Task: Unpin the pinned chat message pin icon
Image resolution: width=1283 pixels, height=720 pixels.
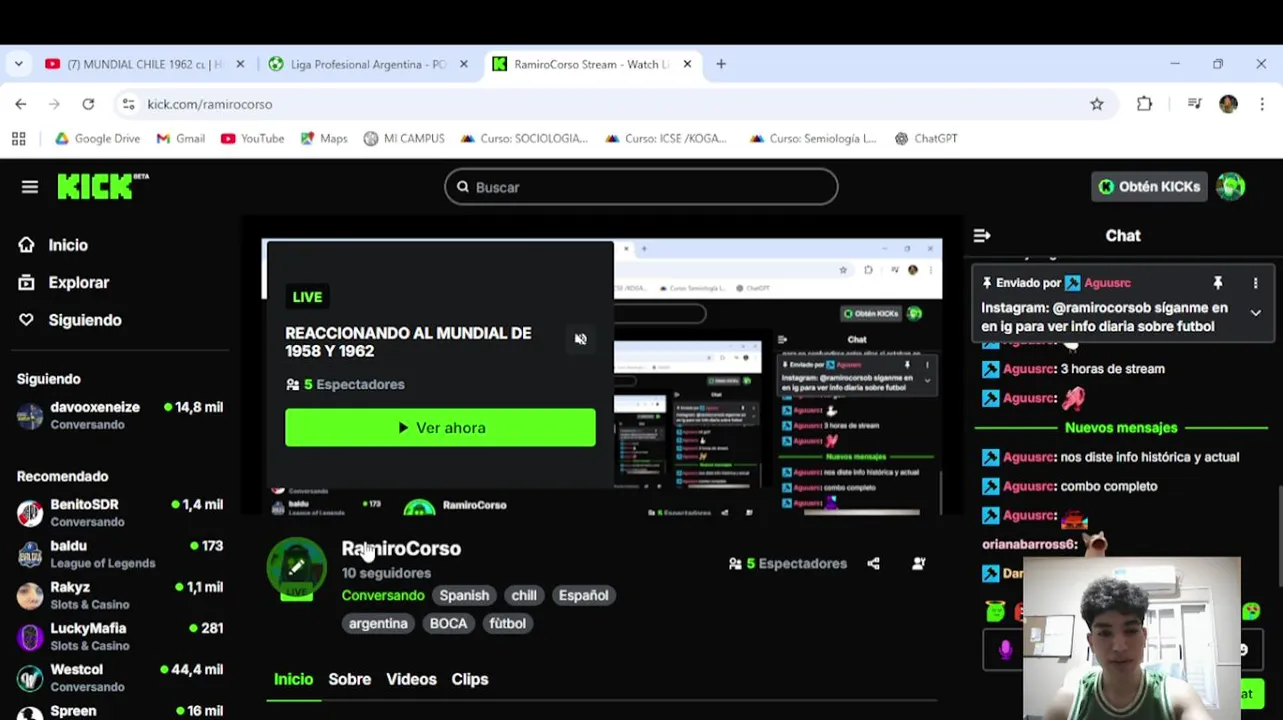Action: [1218, 284]
